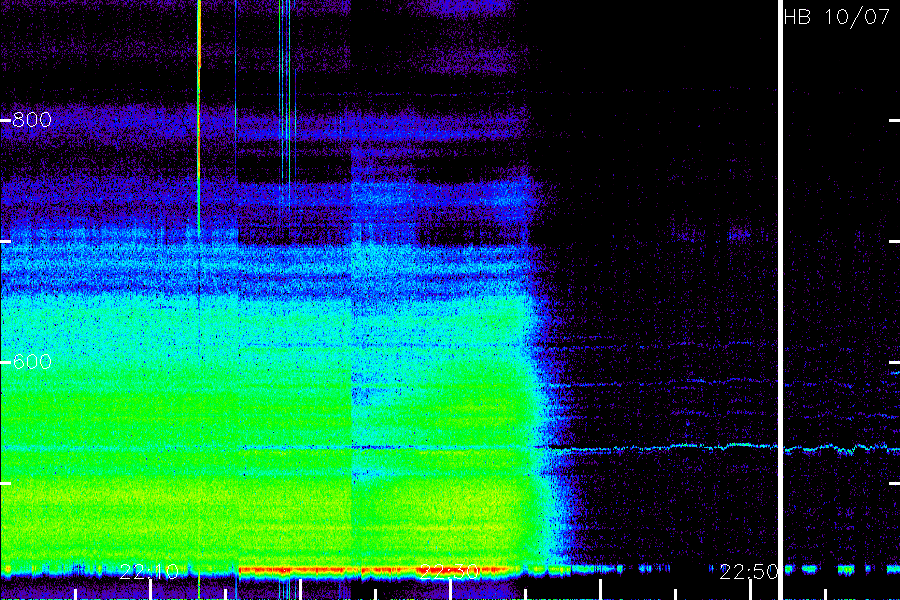The height and width of the screenshot is (600, 900).
Task: Click the 22:30 time axis label
Action: click(449, 572)
